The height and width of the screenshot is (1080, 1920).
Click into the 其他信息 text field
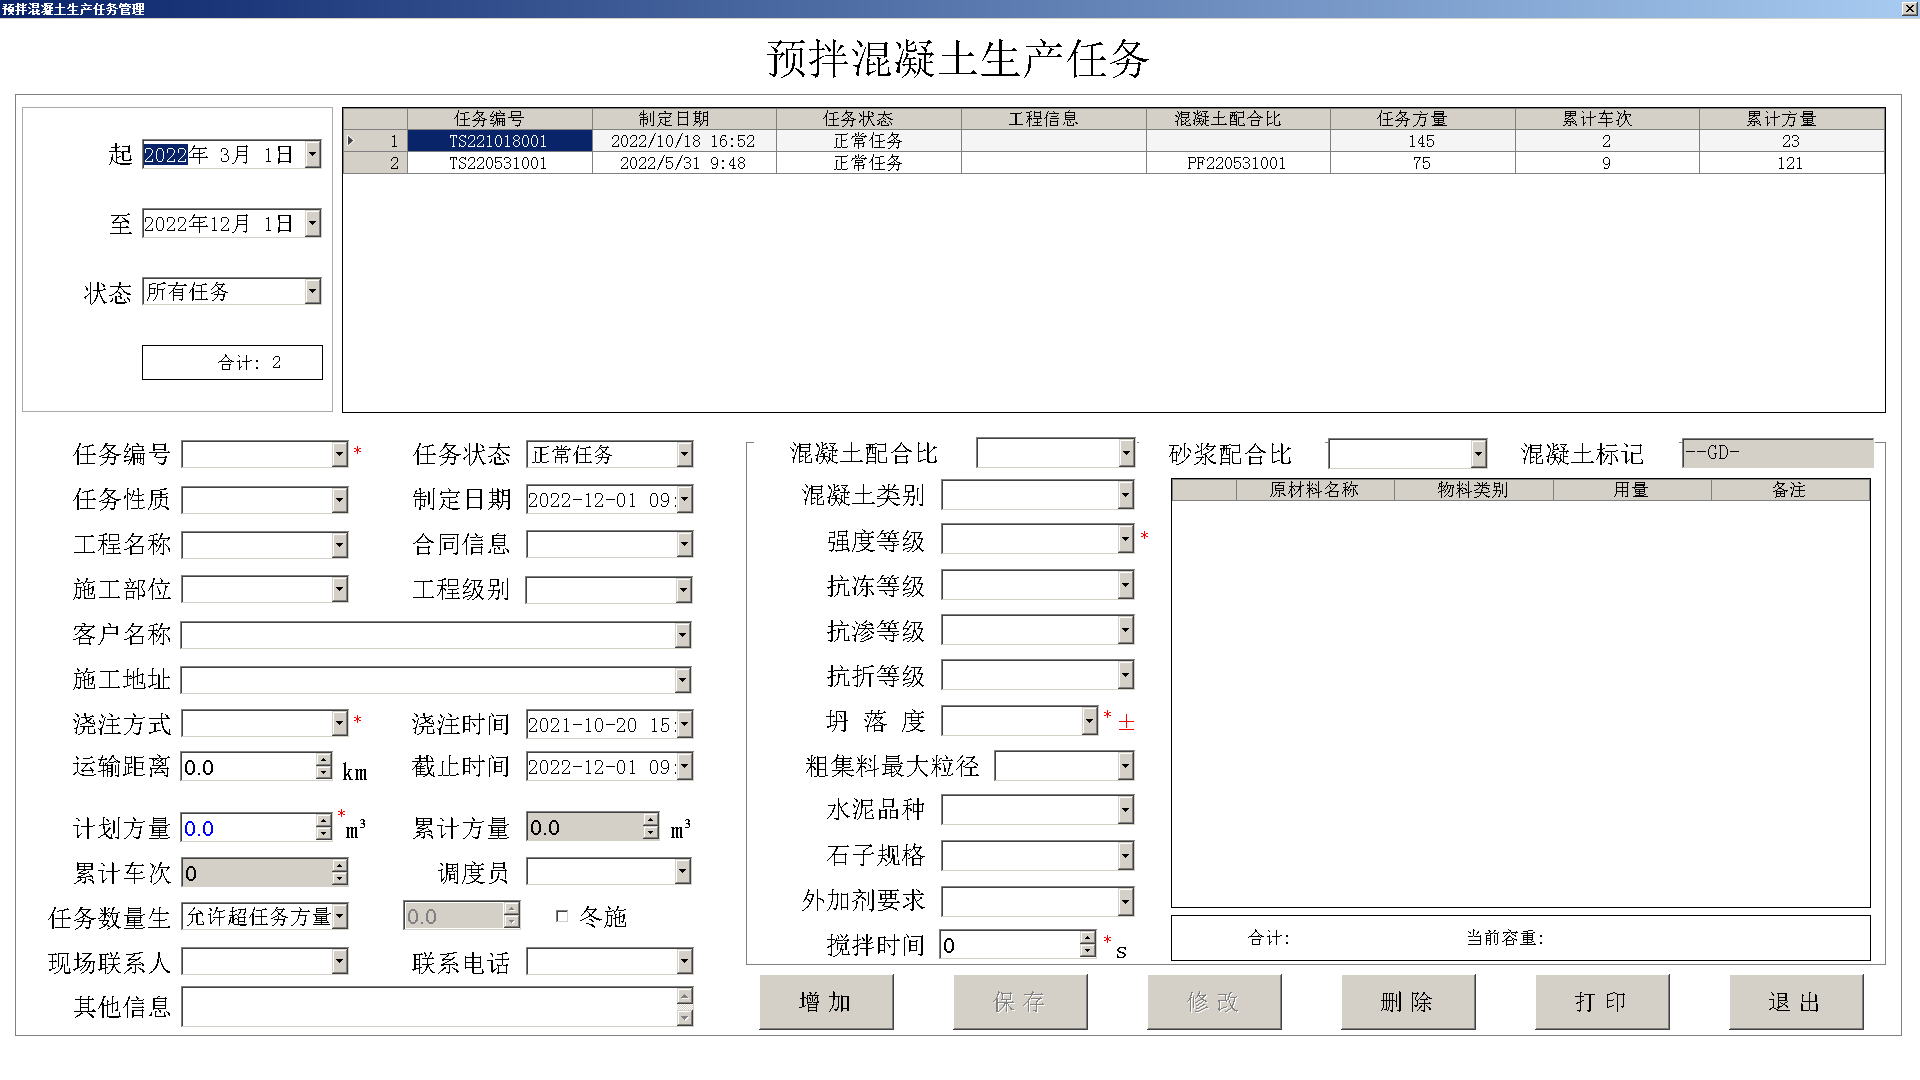point(430,1007)
